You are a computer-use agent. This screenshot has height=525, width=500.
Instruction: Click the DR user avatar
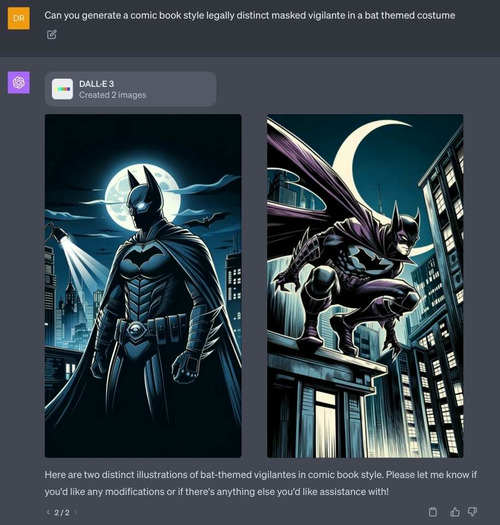[x=19, y=18]
